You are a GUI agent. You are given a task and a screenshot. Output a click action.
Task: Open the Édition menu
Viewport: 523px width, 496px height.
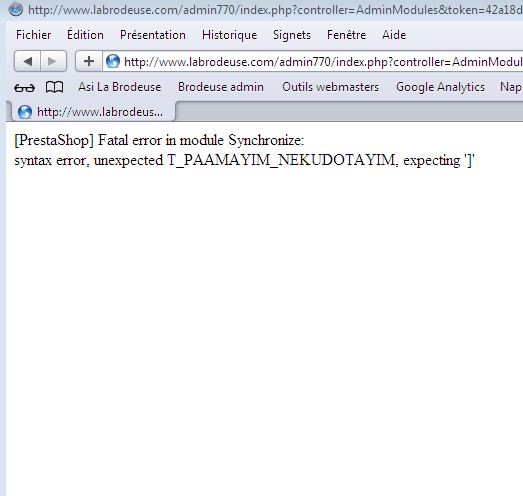click(85, 35)
